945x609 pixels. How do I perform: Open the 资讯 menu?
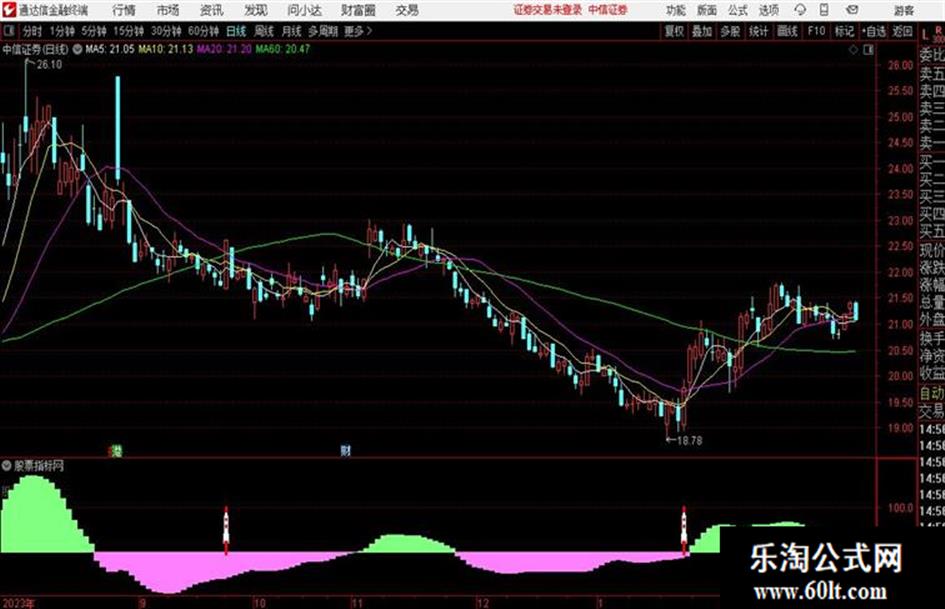(x=212, y=10)
